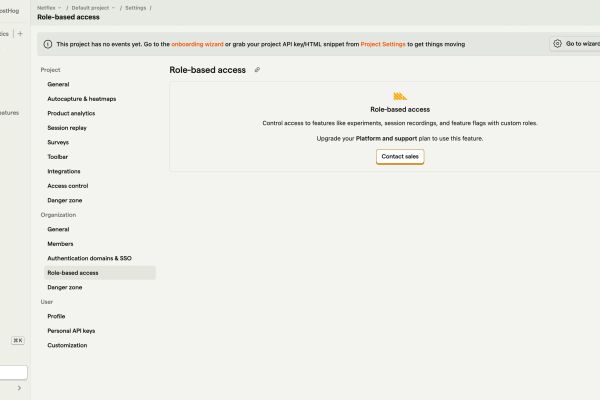Open the Project Settings link in banner
Viewport: 600px width, 400px height.
click(x=383, y=44)
